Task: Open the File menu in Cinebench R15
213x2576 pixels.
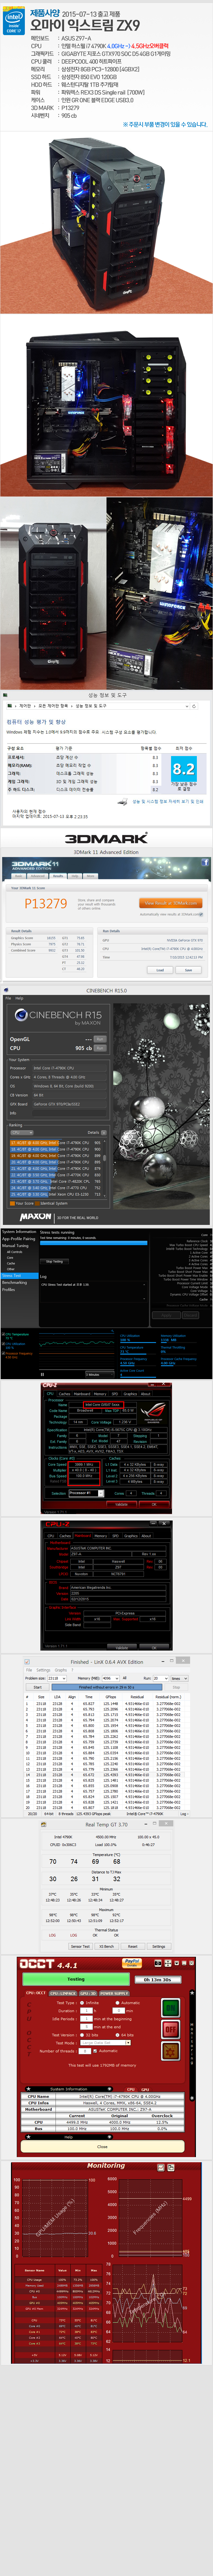Action: pyautogui.click(x=8, y=998)
